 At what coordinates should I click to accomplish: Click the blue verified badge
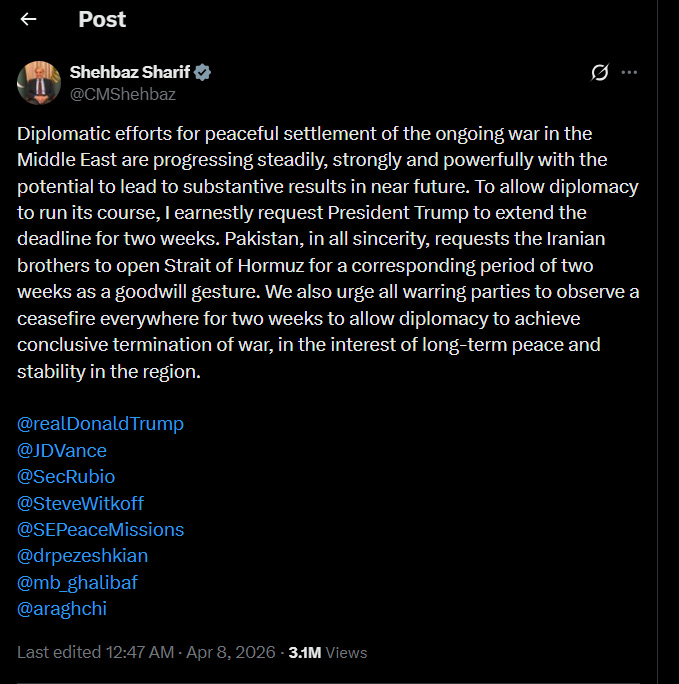[202, 72]
